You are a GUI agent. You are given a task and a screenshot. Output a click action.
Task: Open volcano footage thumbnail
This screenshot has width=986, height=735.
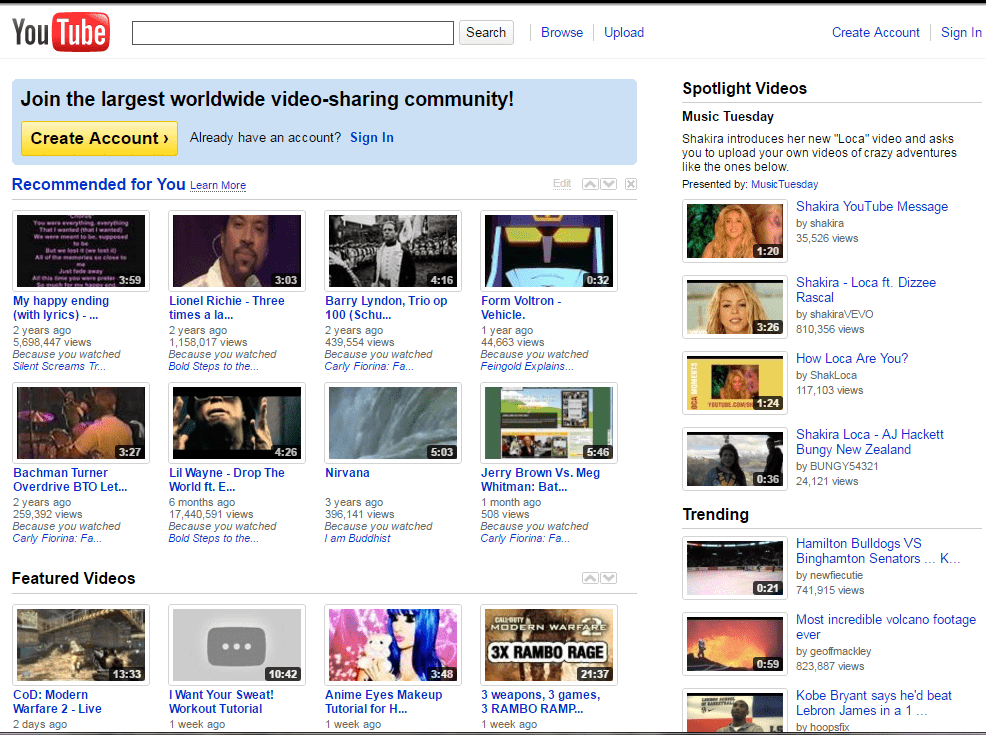[735, 644]
